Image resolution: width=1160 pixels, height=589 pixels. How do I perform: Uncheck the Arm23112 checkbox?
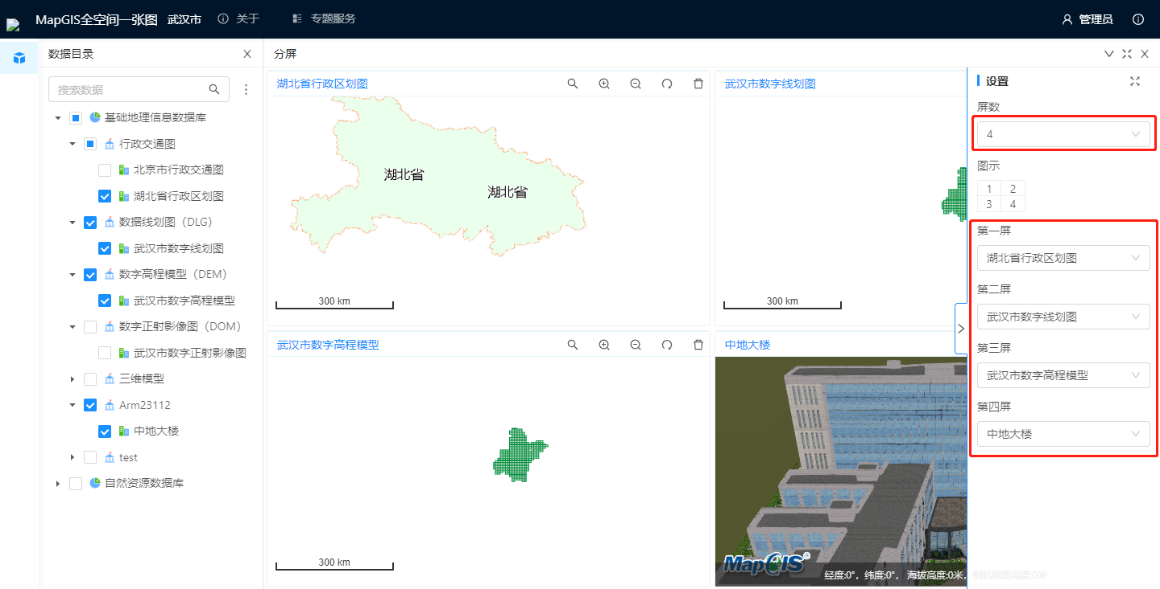click(90, 405)
